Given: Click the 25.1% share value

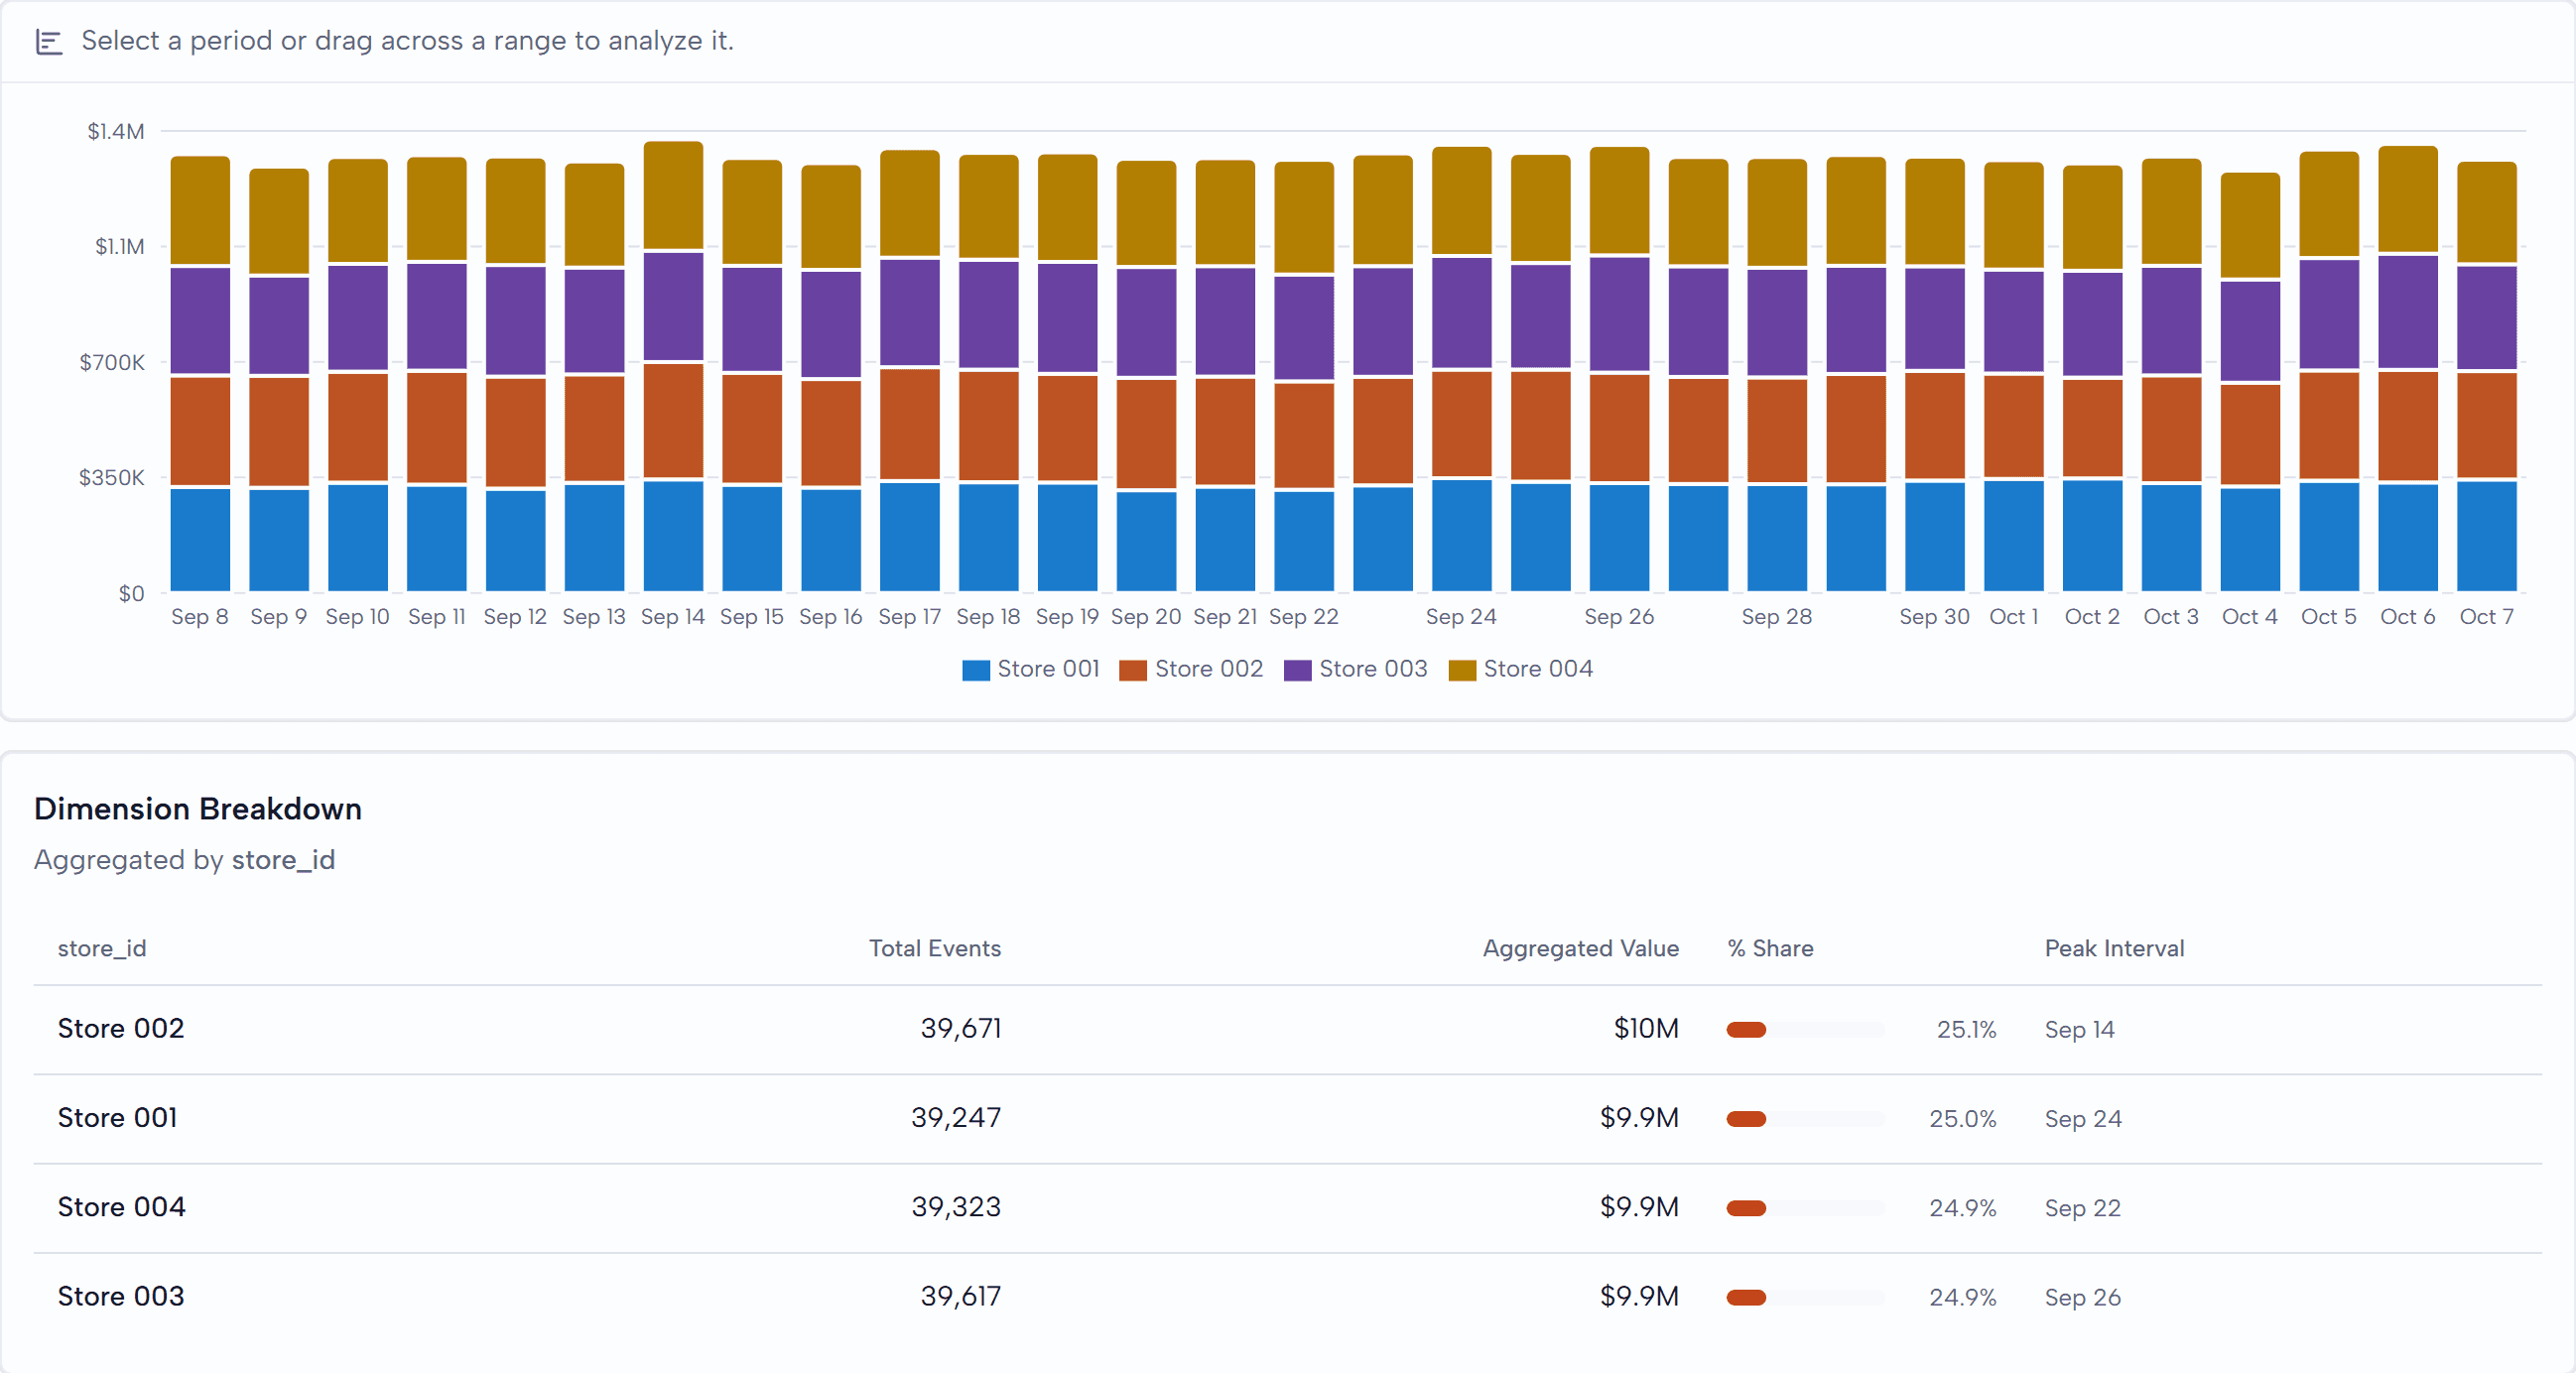Looking at the screenshot, I should [x=1966, y=1030].
